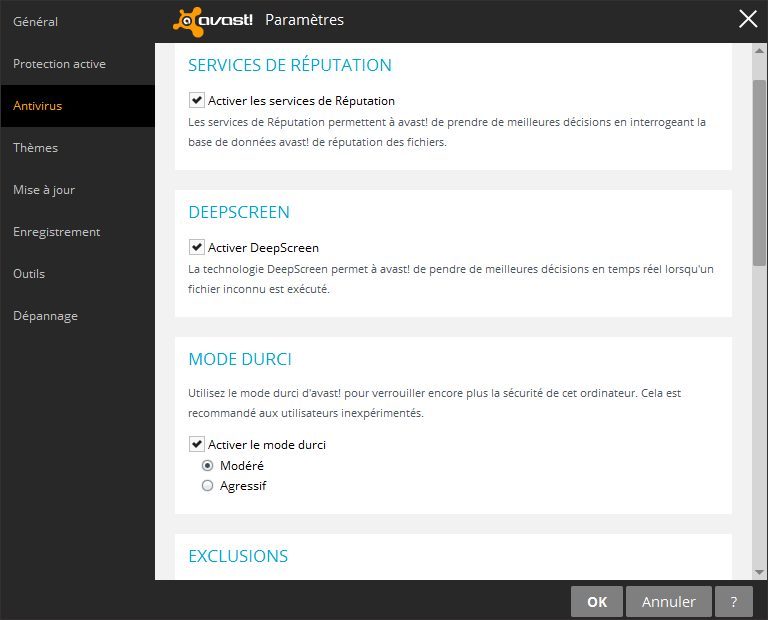Select the Modéré radio option
Image resolution: width=768 pixels, height=620 pixels.
[208, 466]
